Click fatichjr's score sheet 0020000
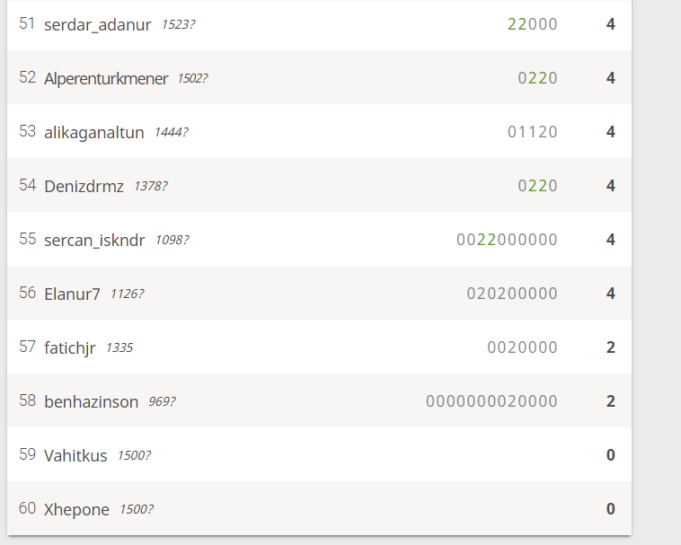 point(522,348)
